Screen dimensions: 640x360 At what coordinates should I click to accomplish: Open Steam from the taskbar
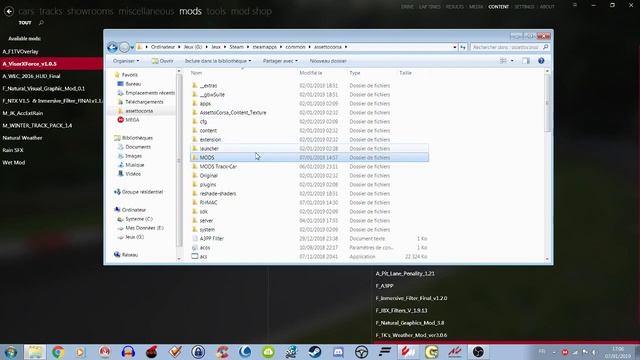click(x=315, y=352)
